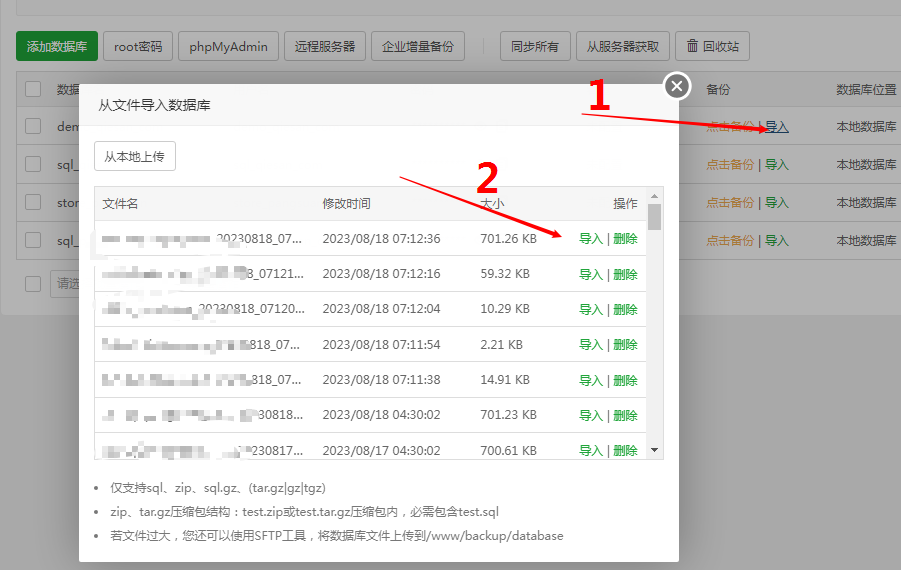Check the box for the dem database row
This screenshot has height=570, width=901.
tap(33, 126)
